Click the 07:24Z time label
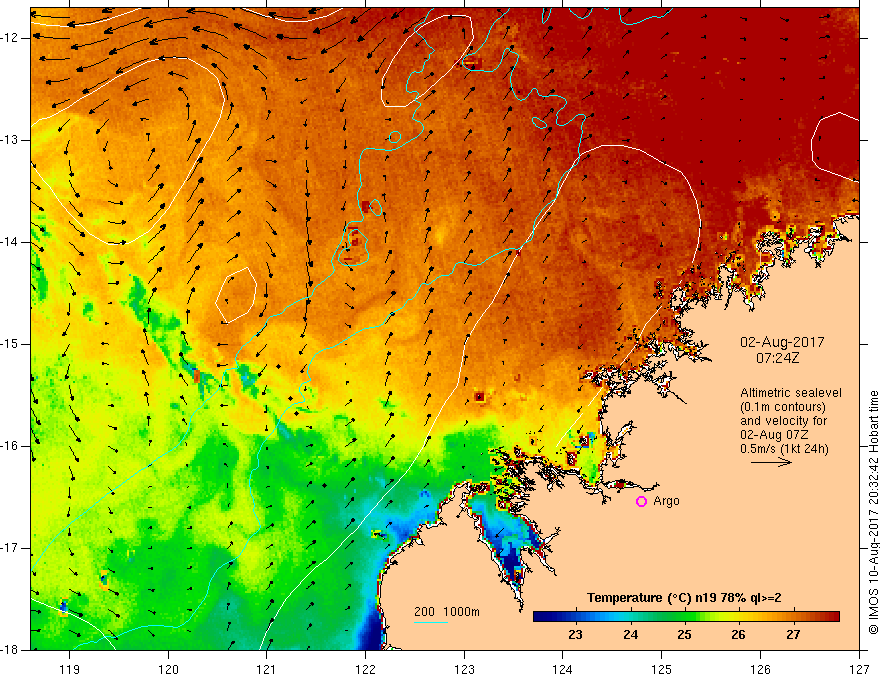Image resolution: width=880 pixels, height=680 pixels. pos(777,357)
